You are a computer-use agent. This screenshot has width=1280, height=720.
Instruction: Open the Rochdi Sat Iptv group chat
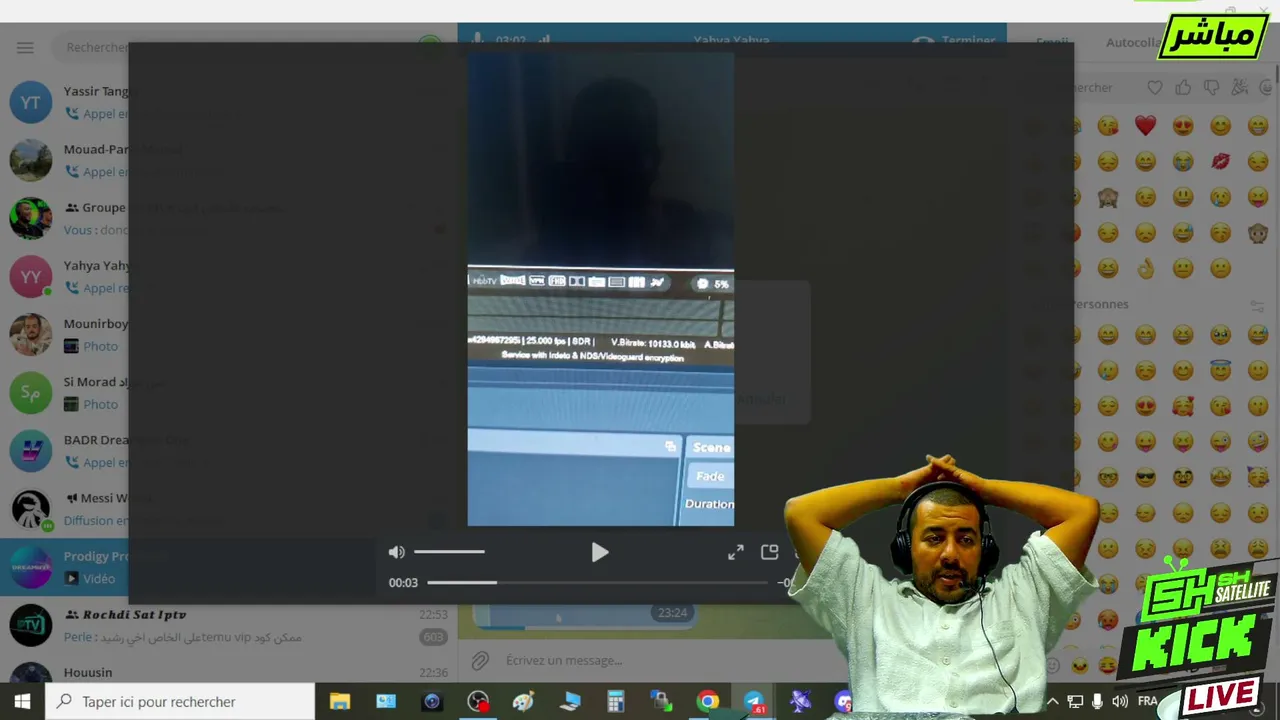pyautogui.click(x=229, y=625)
